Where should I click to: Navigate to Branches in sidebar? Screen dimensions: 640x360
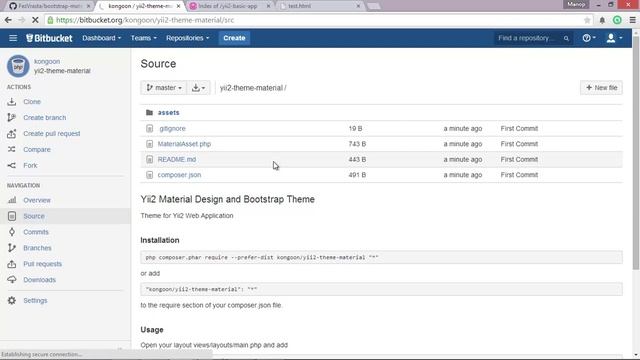coord(37,248)
